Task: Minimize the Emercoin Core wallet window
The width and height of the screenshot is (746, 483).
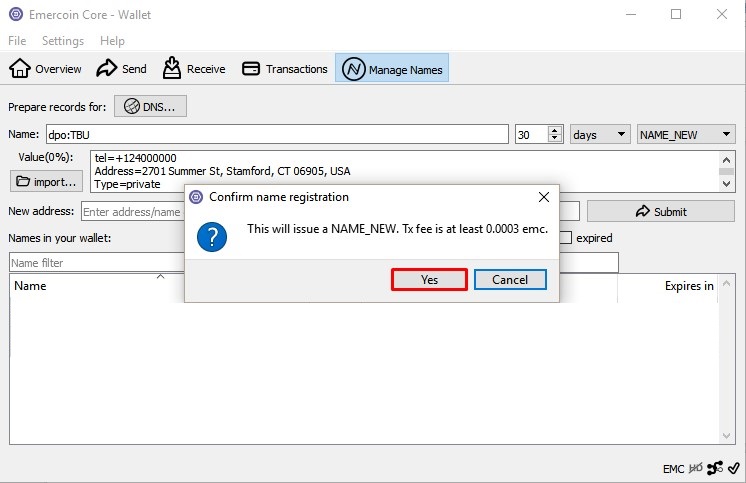Action: 631,14
